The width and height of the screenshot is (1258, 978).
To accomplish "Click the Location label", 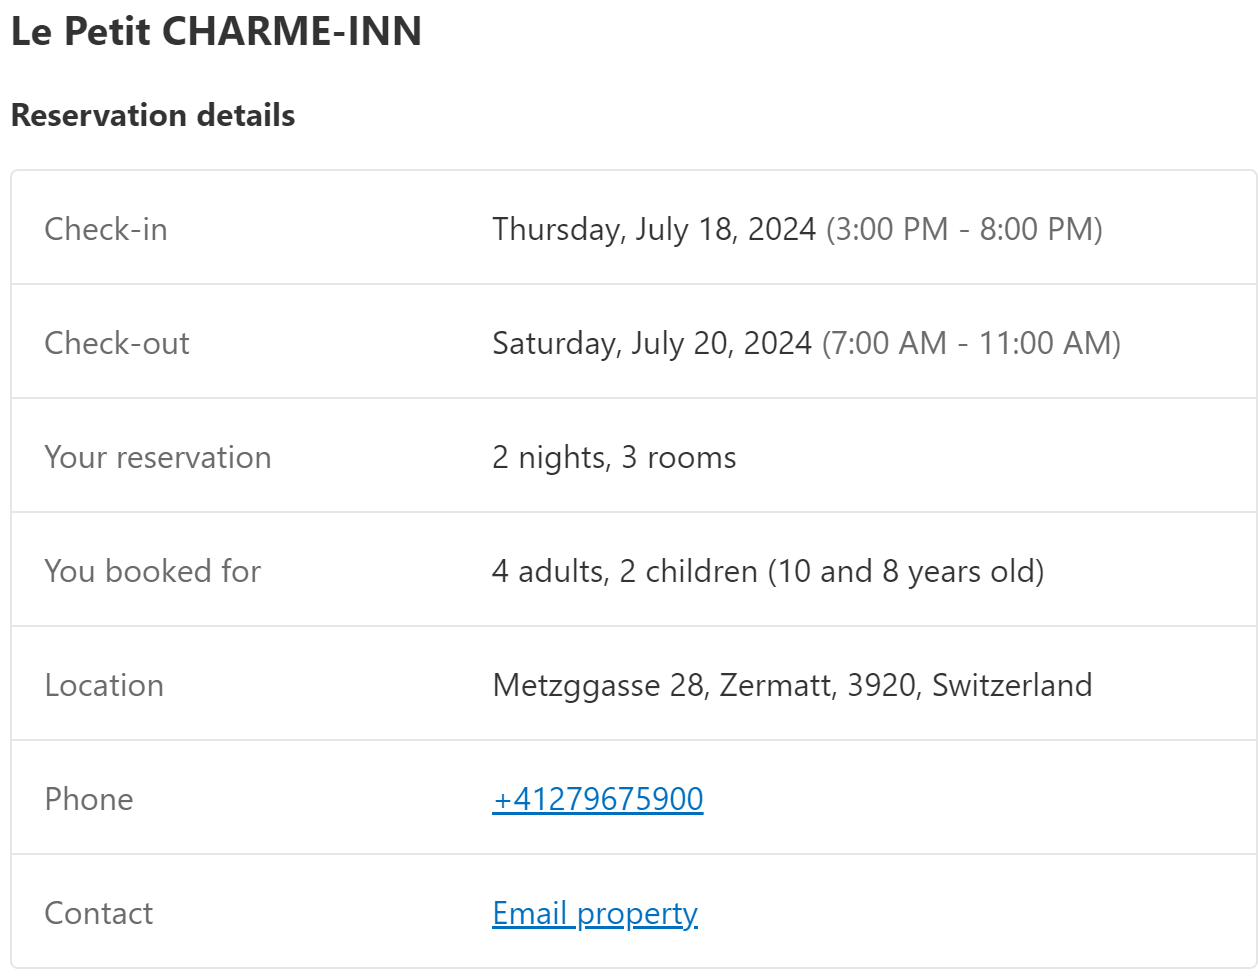I will (x=104, y=685).
